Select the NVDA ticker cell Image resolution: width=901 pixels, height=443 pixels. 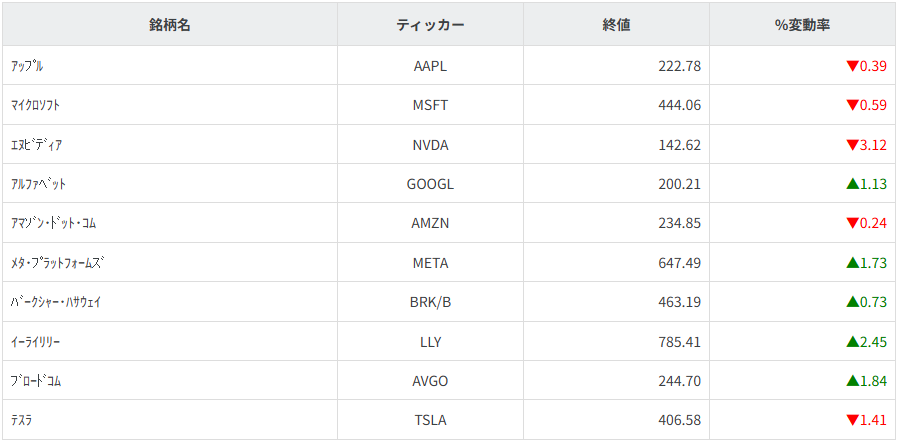click(430, 145)
